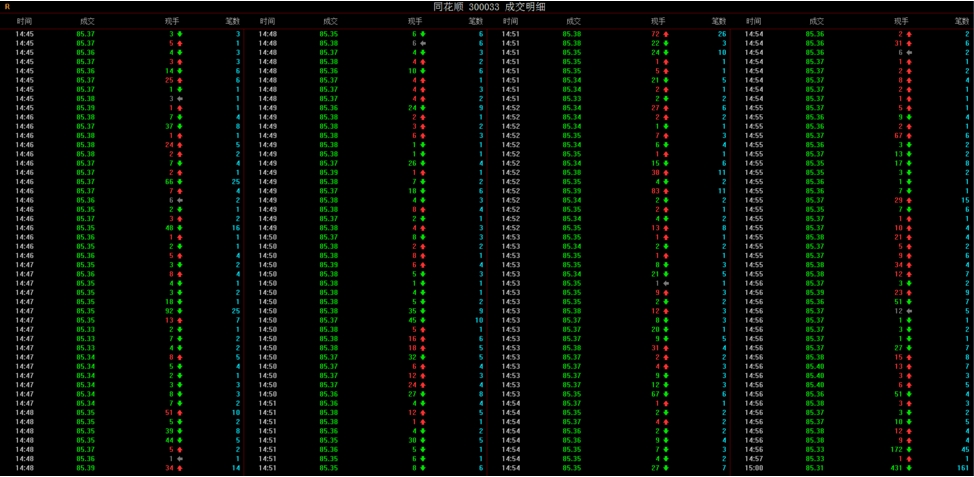
Task: Click the red up arrow beside volume 25 at 14:45
Action: tap(180, 80)
